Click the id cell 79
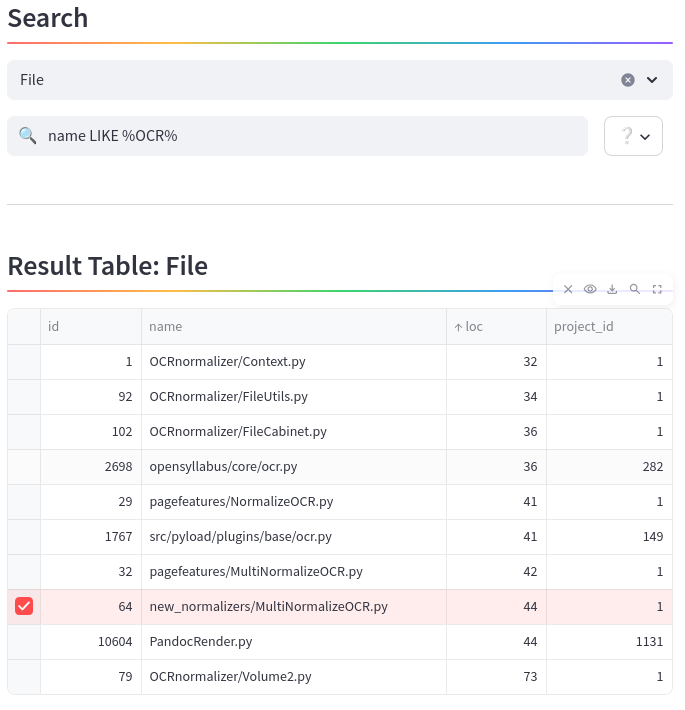Viewport: 685px width, 710px height. 91,676
